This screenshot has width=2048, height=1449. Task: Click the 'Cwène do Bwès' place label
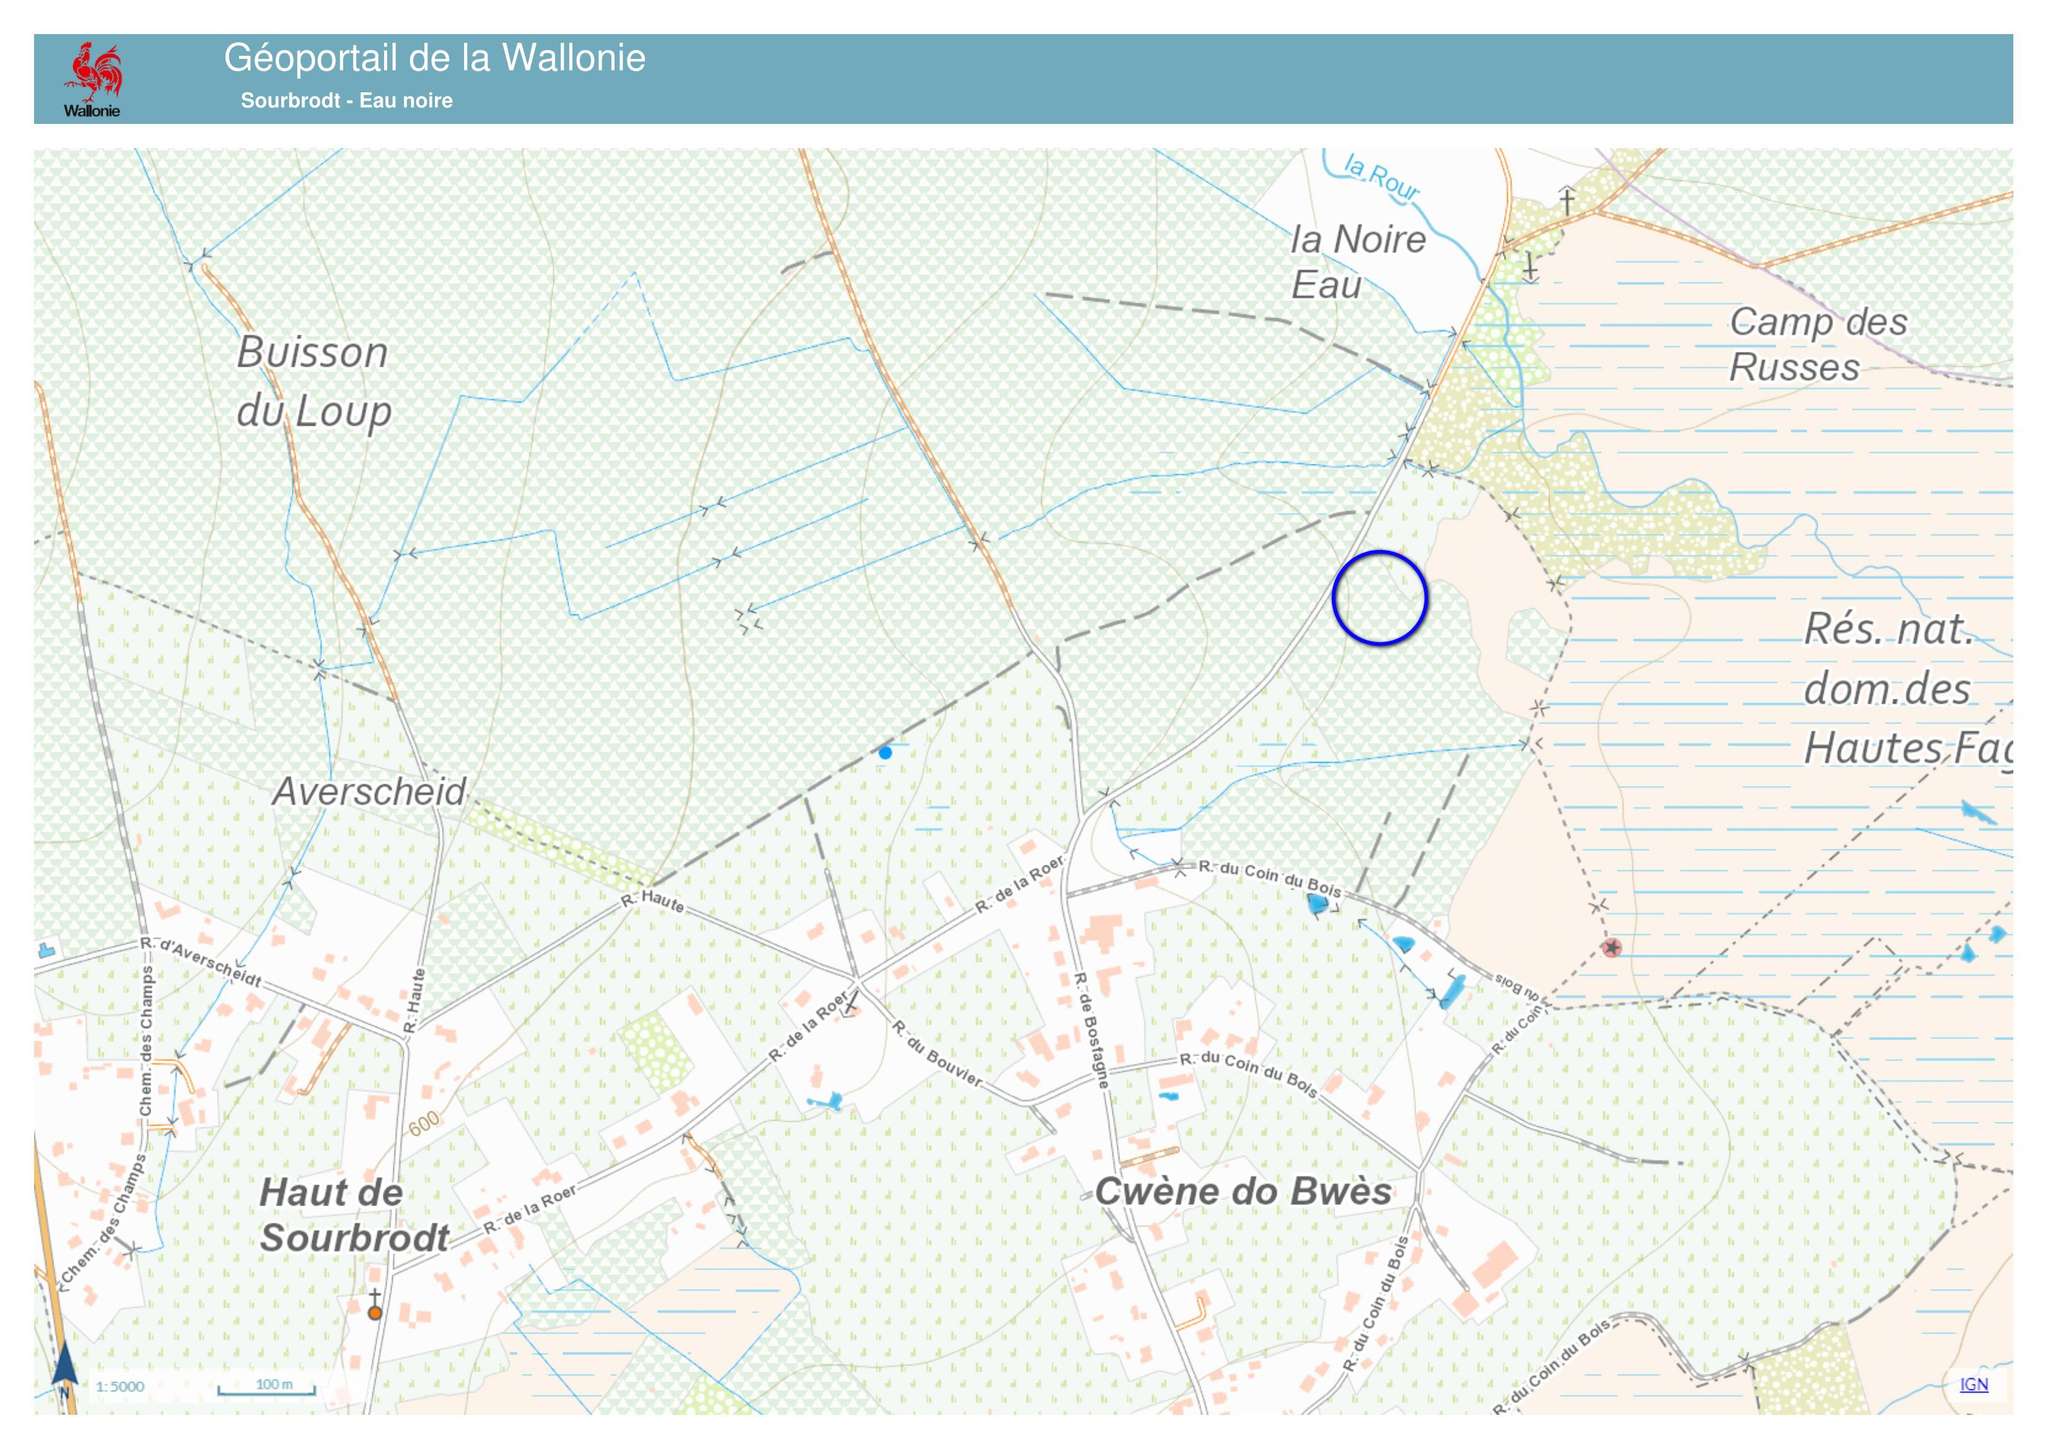(1242, 1191)
